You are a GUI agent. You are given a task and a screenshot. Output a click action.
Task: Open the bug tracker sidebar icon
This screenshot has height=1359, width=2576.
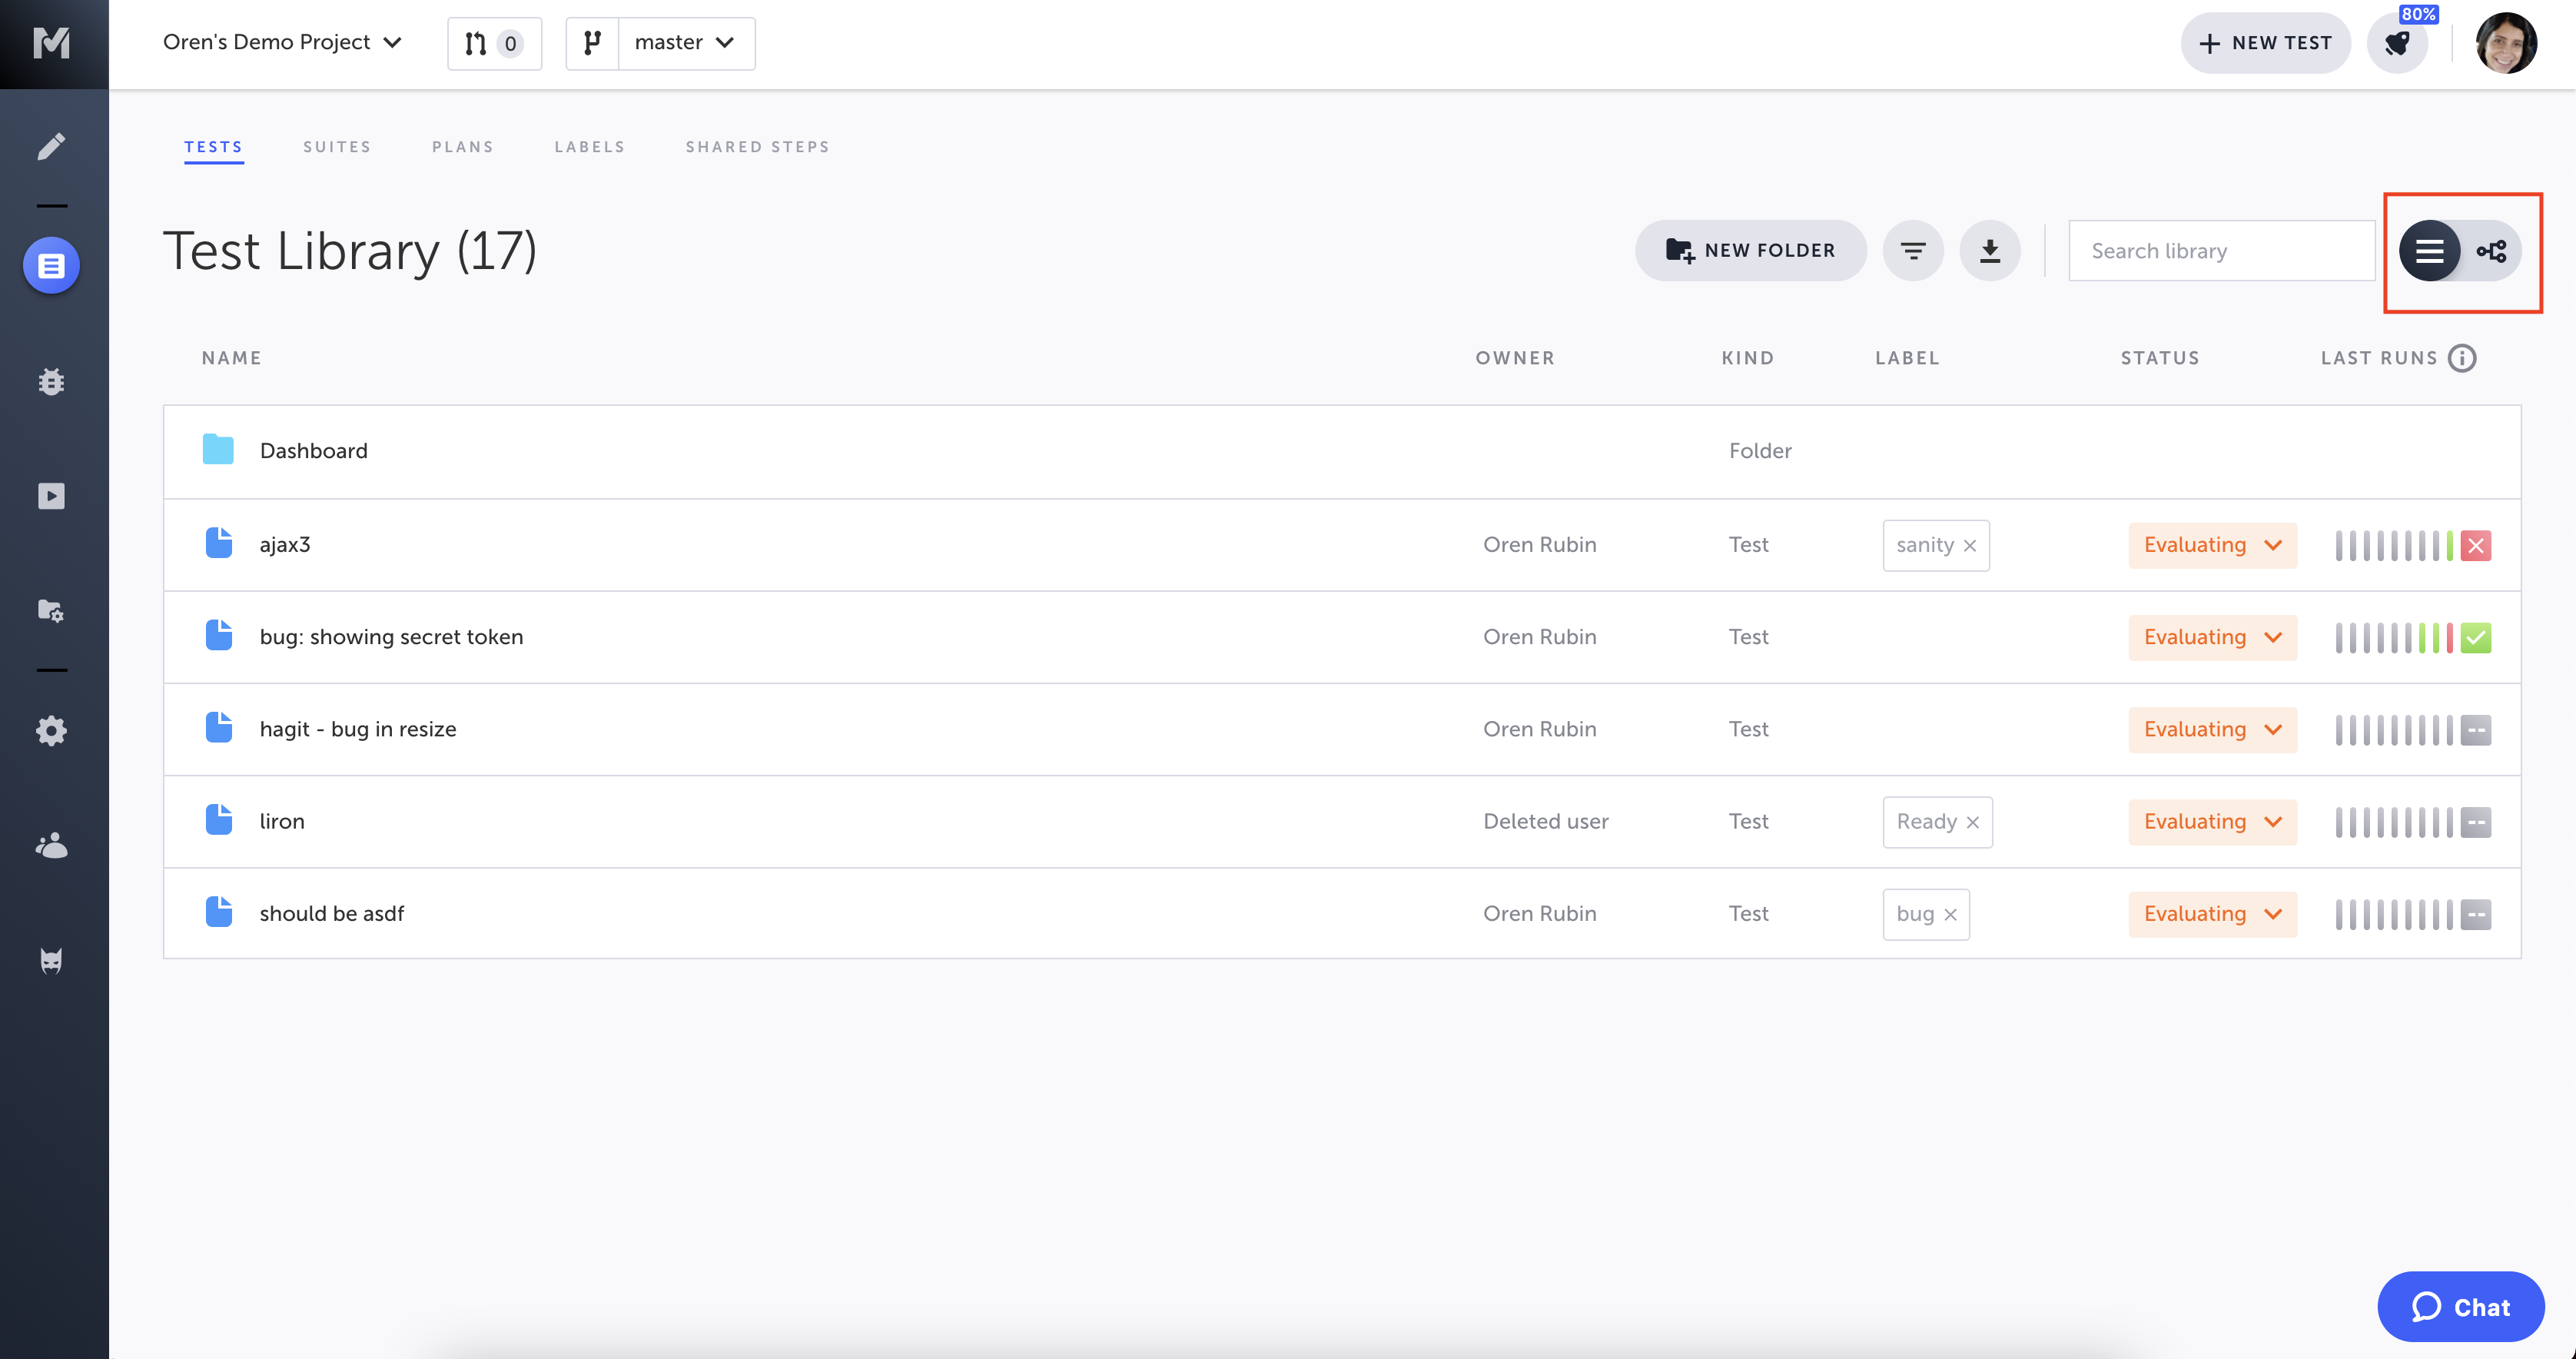[51, 381]
